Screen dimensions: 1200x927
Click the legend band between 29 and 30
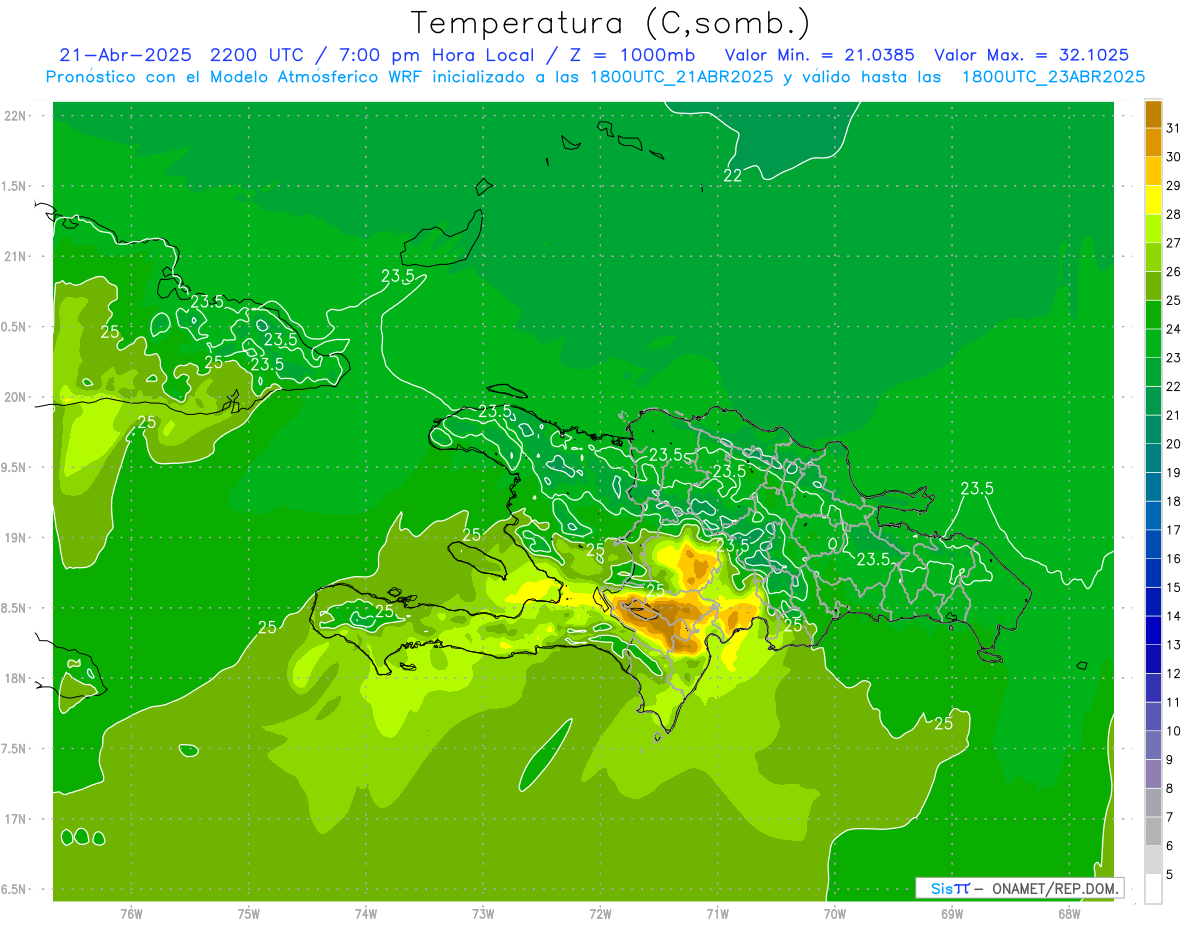click(x=1153, y=171)
